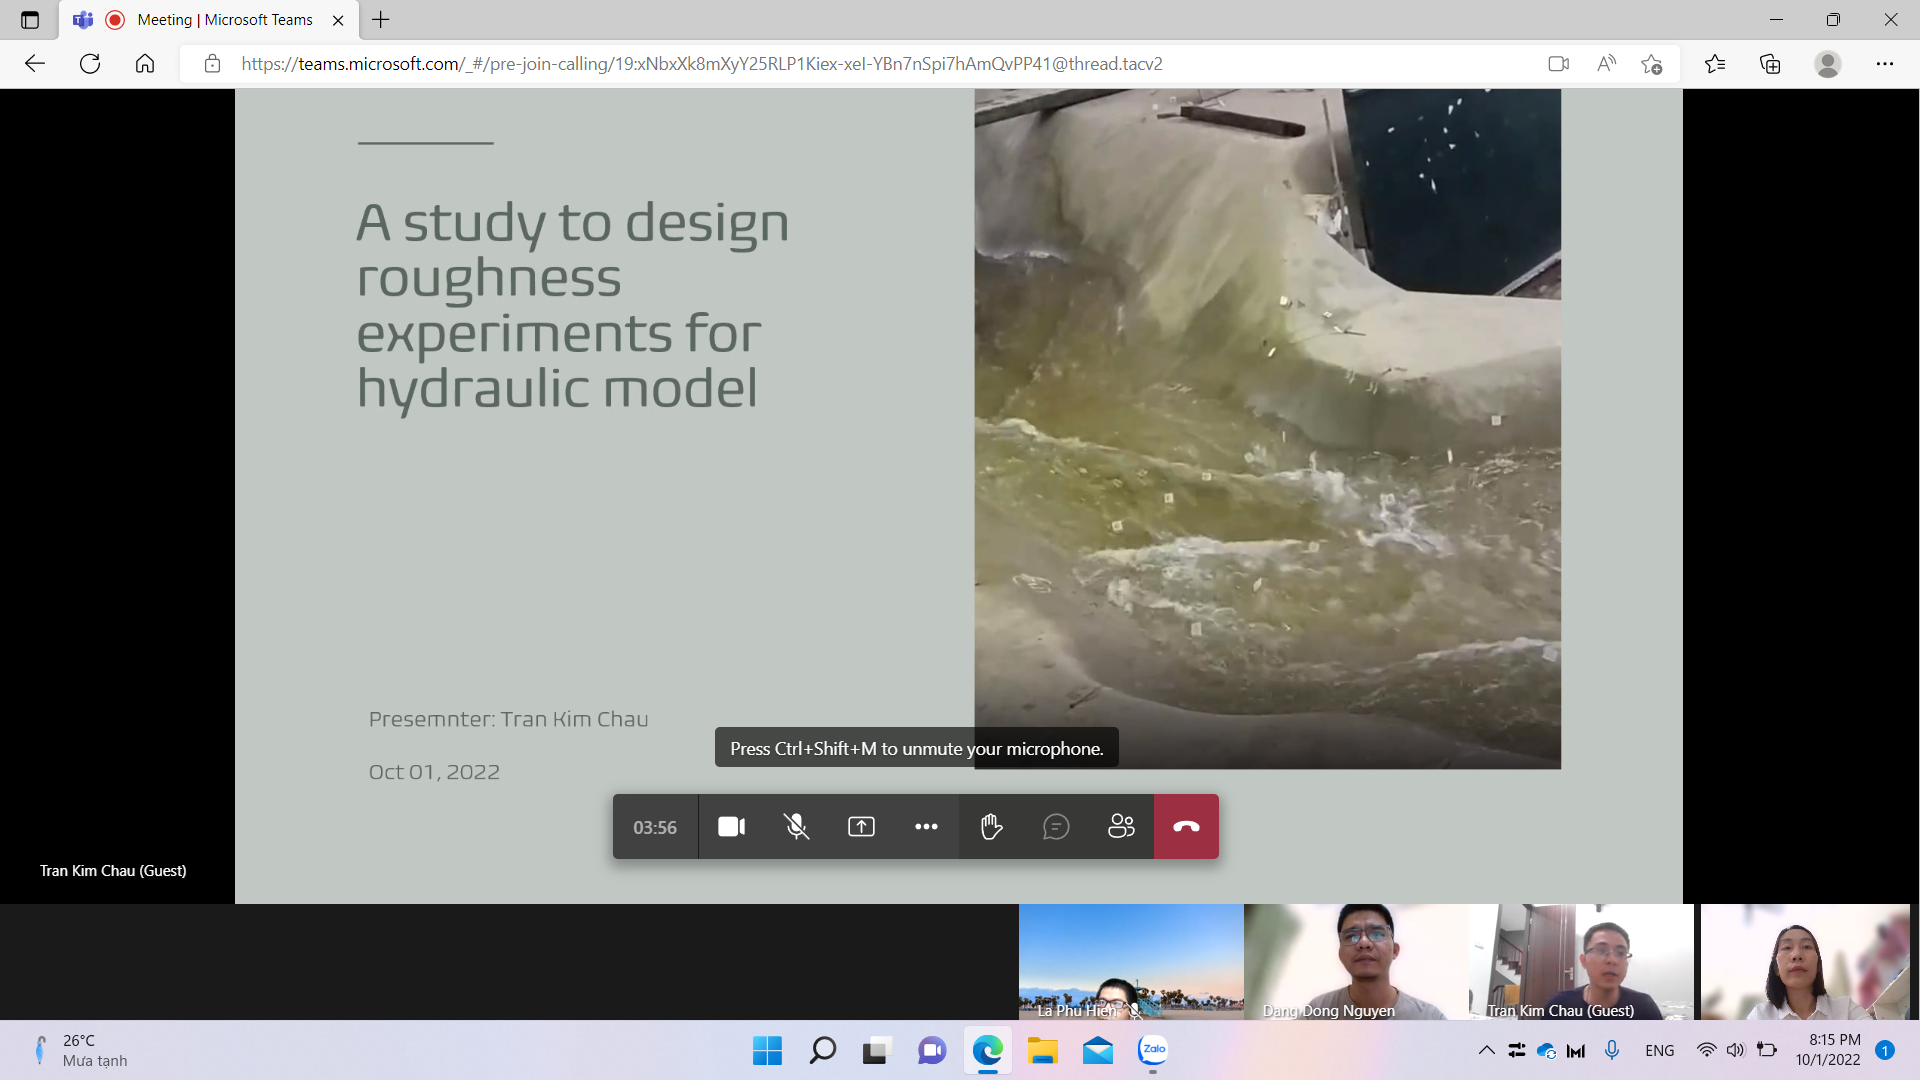Viewport: 1920px width, 1080px height.
Task: Open a new browser tab
Action: (x=381, y=20)
